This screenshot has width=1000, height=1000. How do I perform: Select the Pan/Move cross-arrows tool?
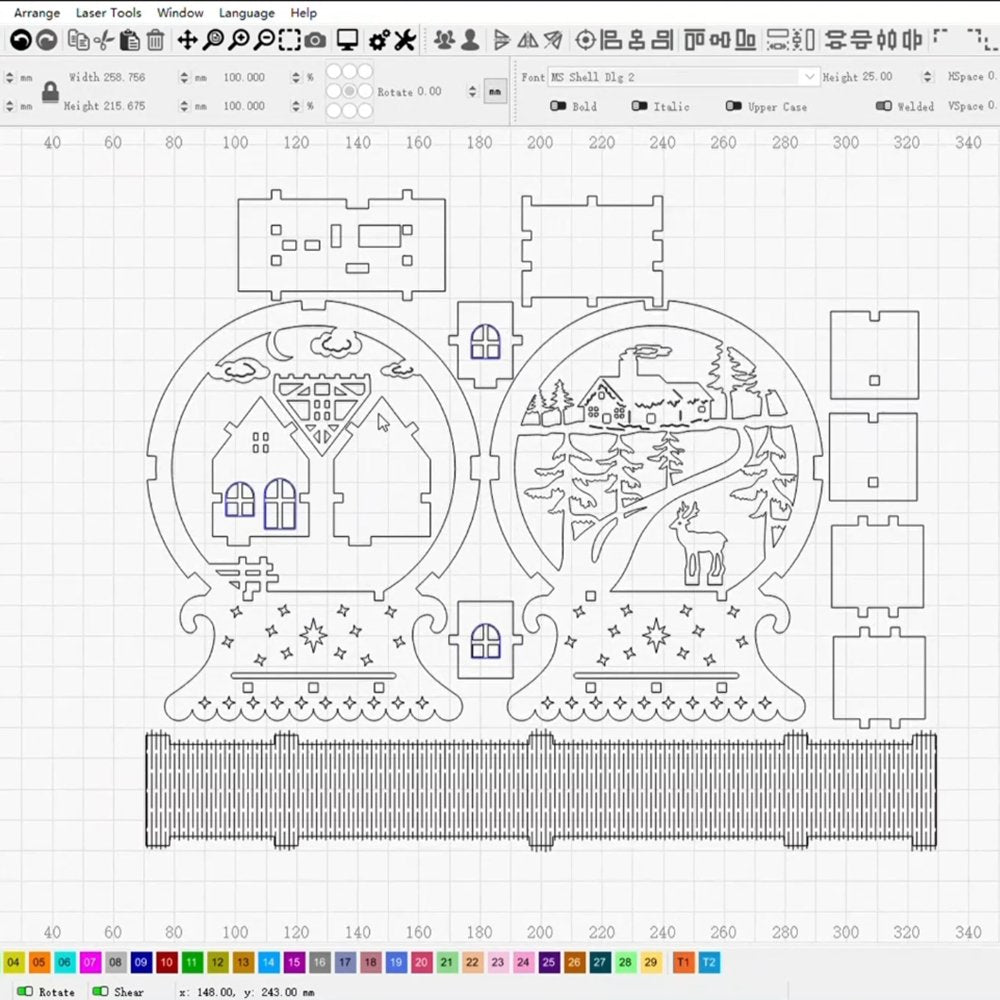click(187, 40)
